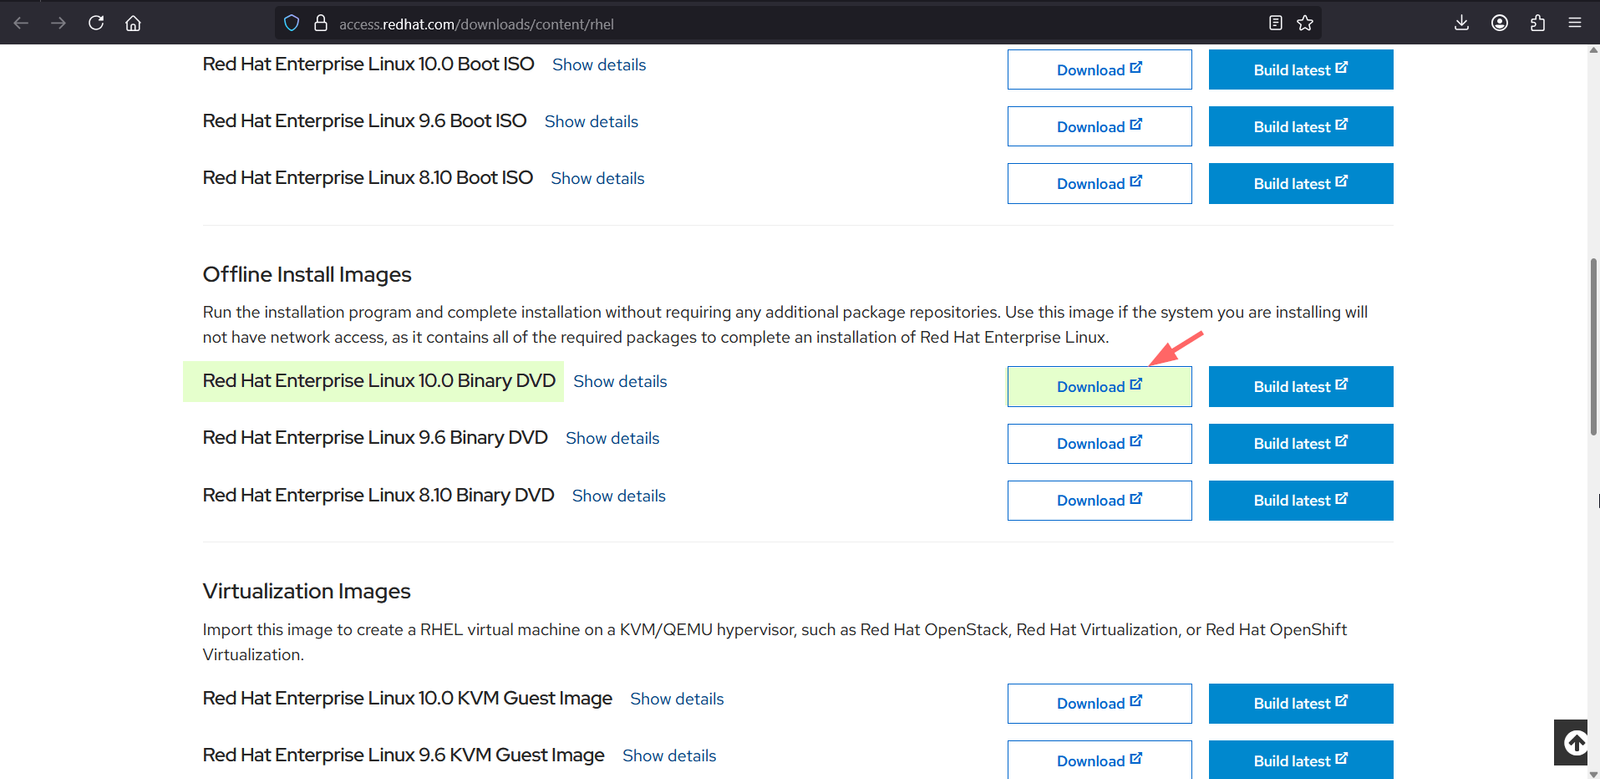Click the Red Hat Enterprise Linux 8.10 Binary DVD title
Viewport: 1600px width, 779px height.
[x=378, y=495]
